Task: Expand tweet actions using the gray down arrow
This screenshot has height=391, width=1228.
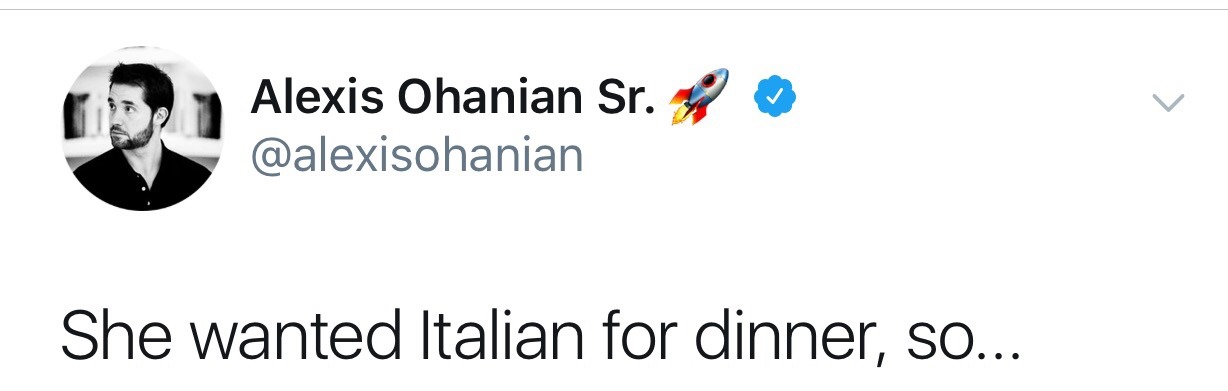Action: tap(1168, 101)
